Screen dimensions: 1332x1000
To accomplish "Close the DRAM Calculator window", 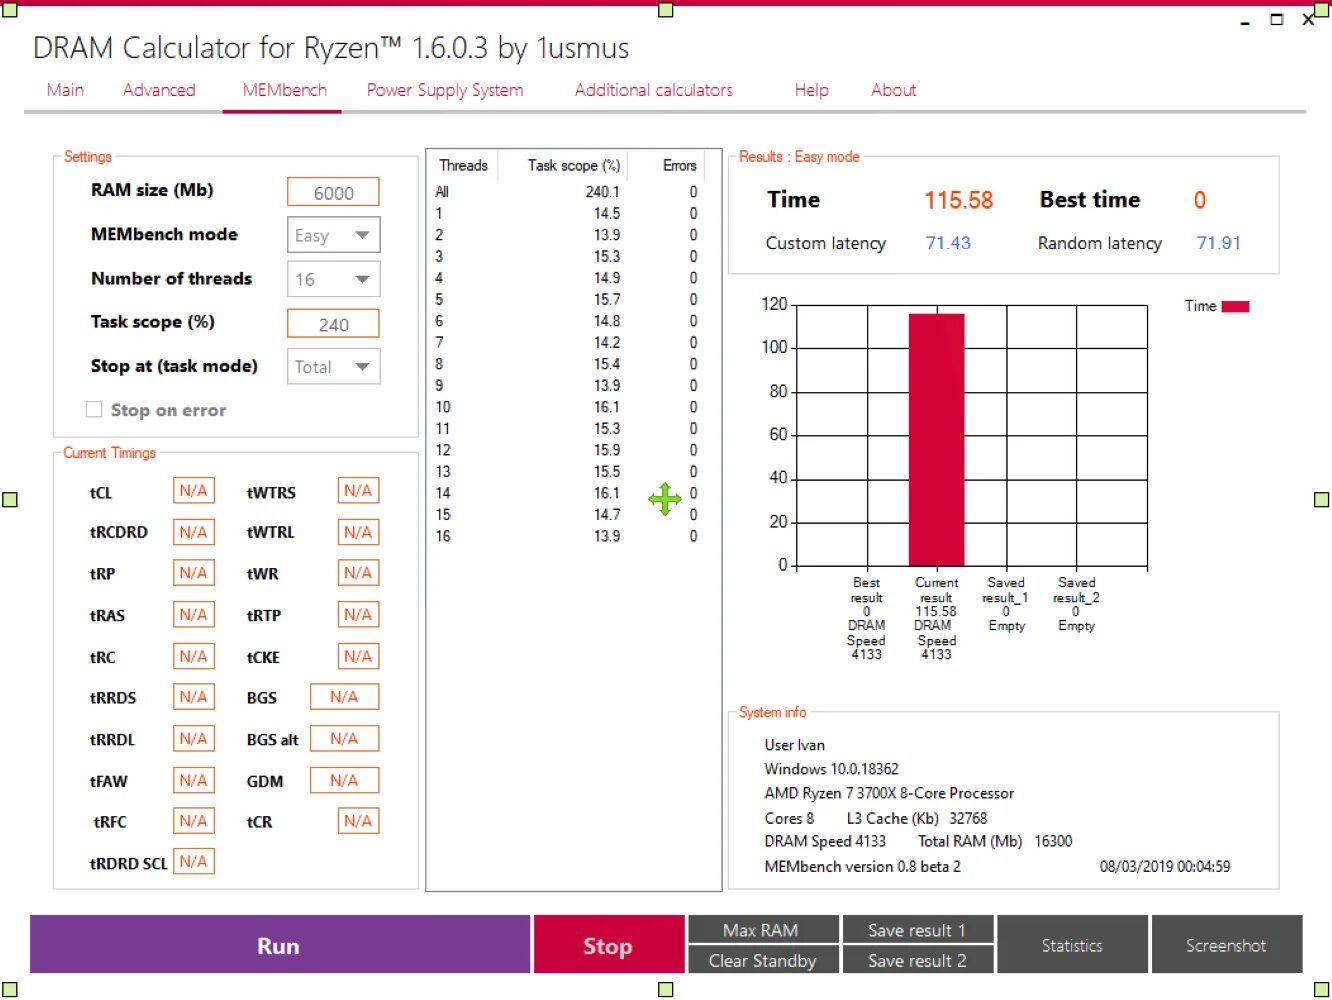I will tap(1308, 19).
